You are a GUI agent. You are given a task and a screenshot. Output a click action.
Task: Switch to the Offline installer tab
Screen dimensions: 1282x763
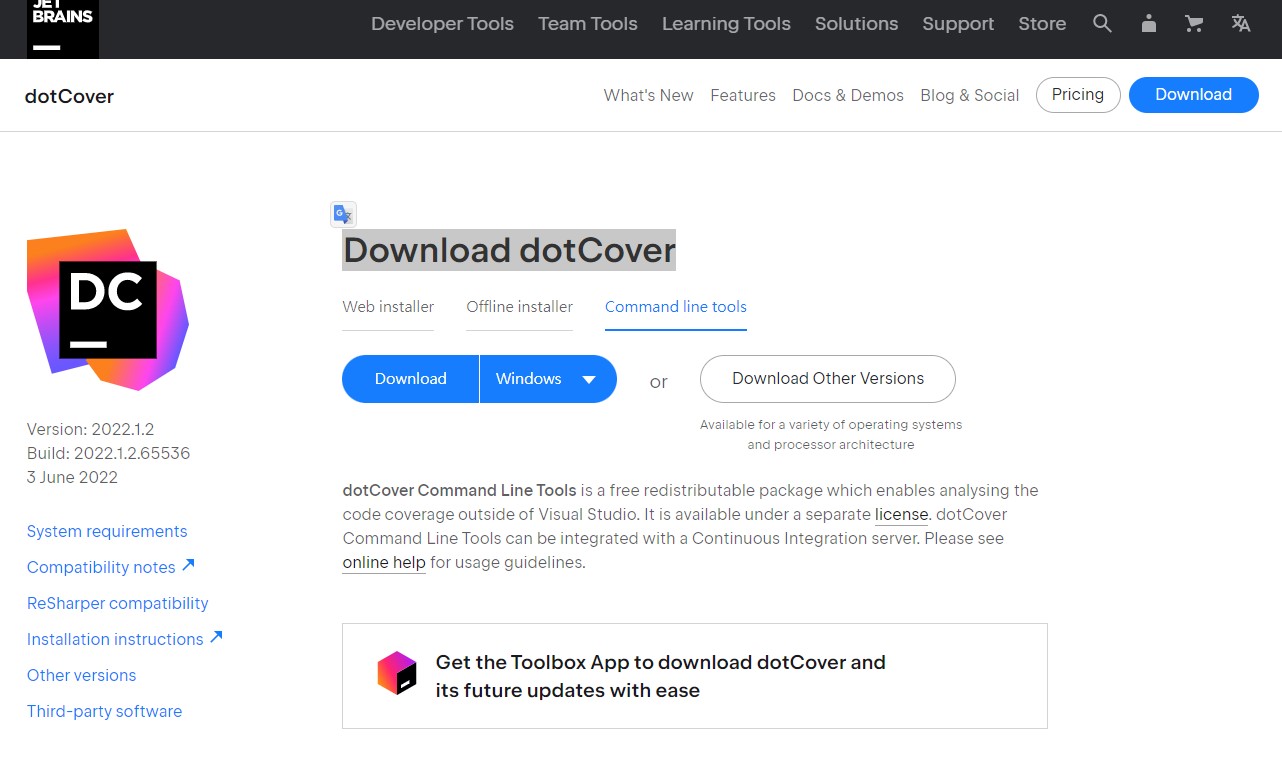(x=519, y=307)
